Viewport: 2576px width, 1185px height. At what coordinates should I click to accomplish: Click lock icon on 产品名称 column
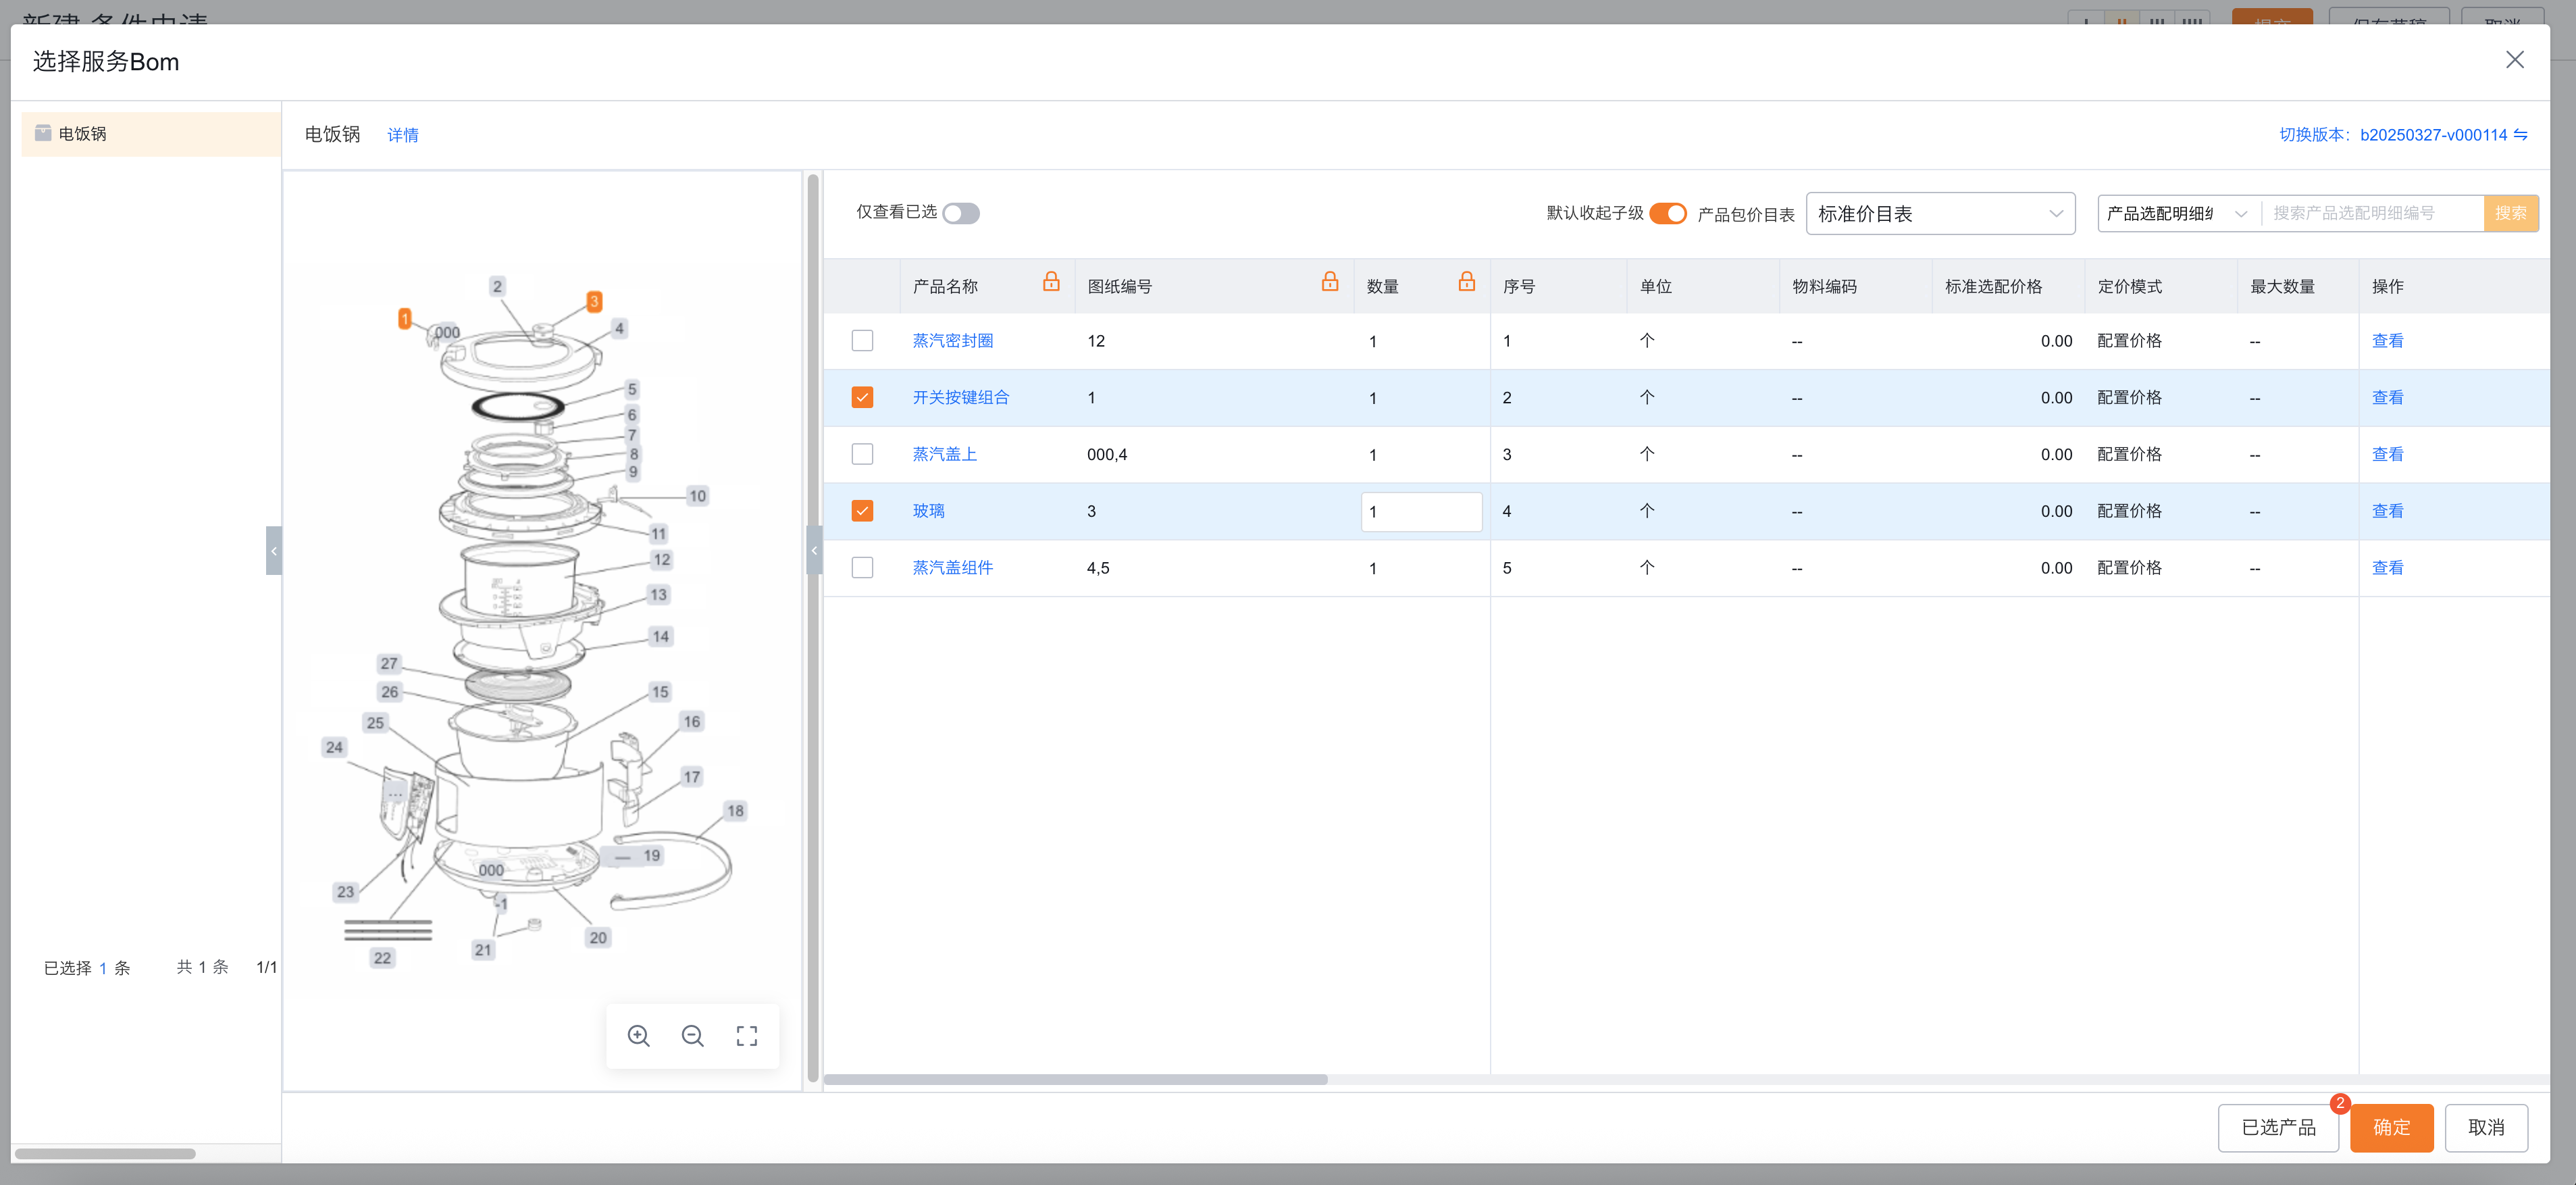point(1051,282)
